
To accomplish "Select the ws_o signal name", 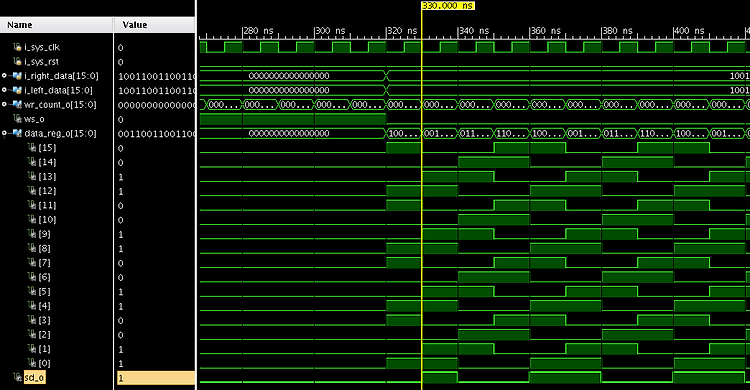I will click(x=34, y=119).
